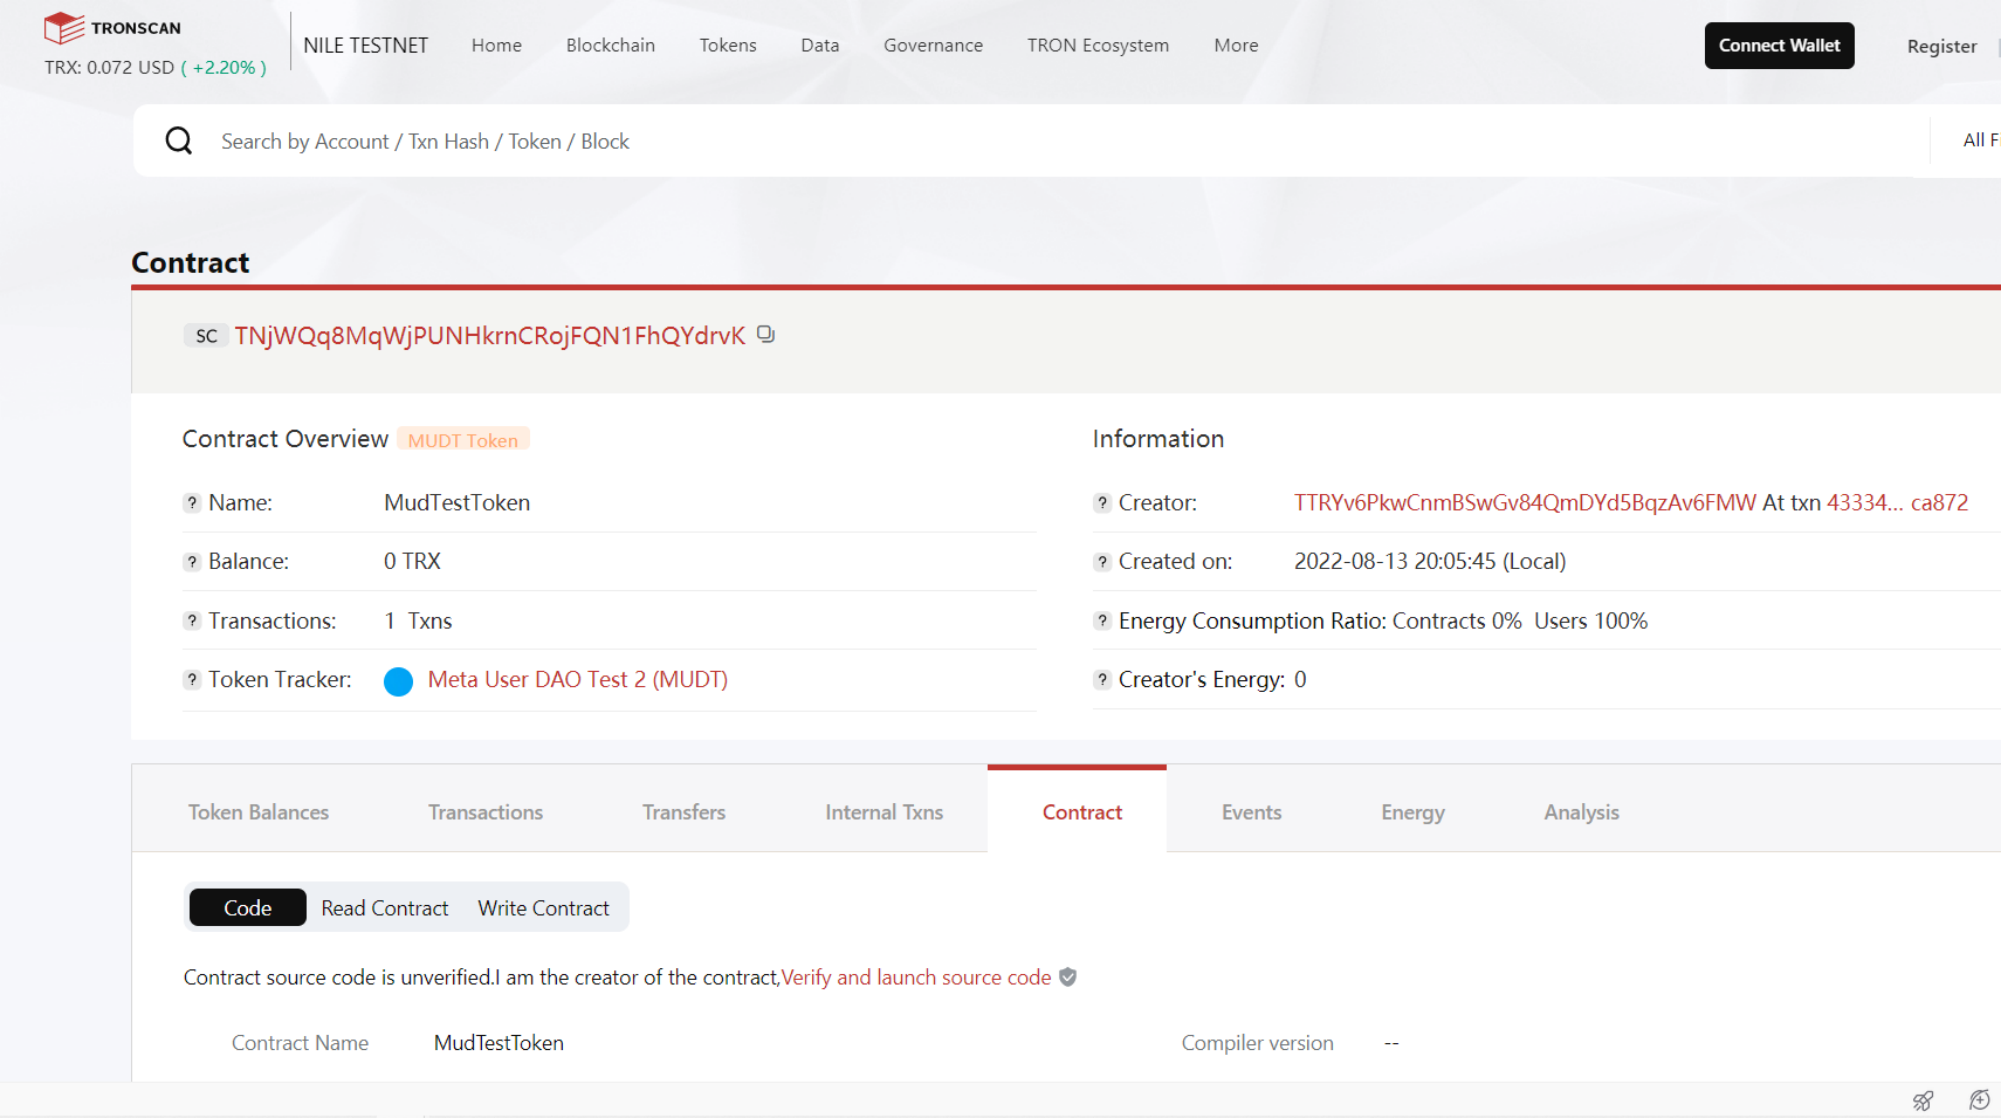Click the TRONSCAN logo icon
This screenshot has height=1118, width=2002.
click(x=63, y=28)
